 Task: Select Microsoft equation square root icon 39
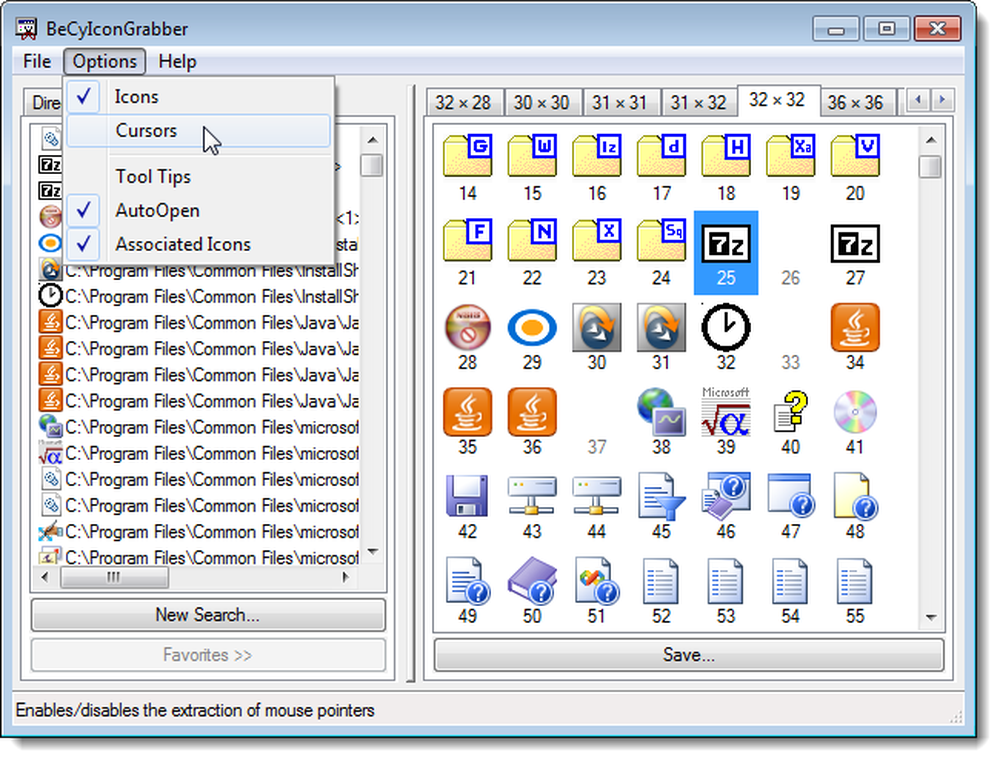(726, 412)
